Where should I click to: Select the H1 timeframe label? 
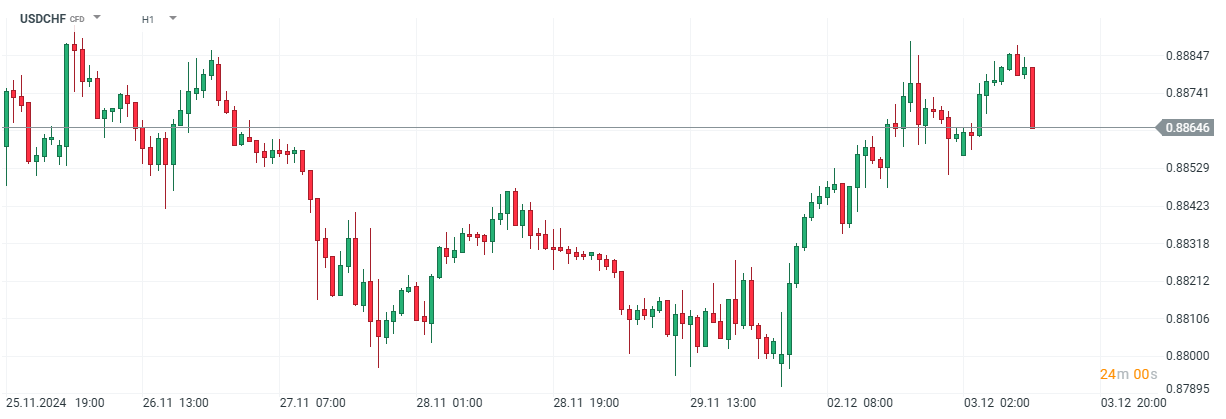tap(148, 19)
